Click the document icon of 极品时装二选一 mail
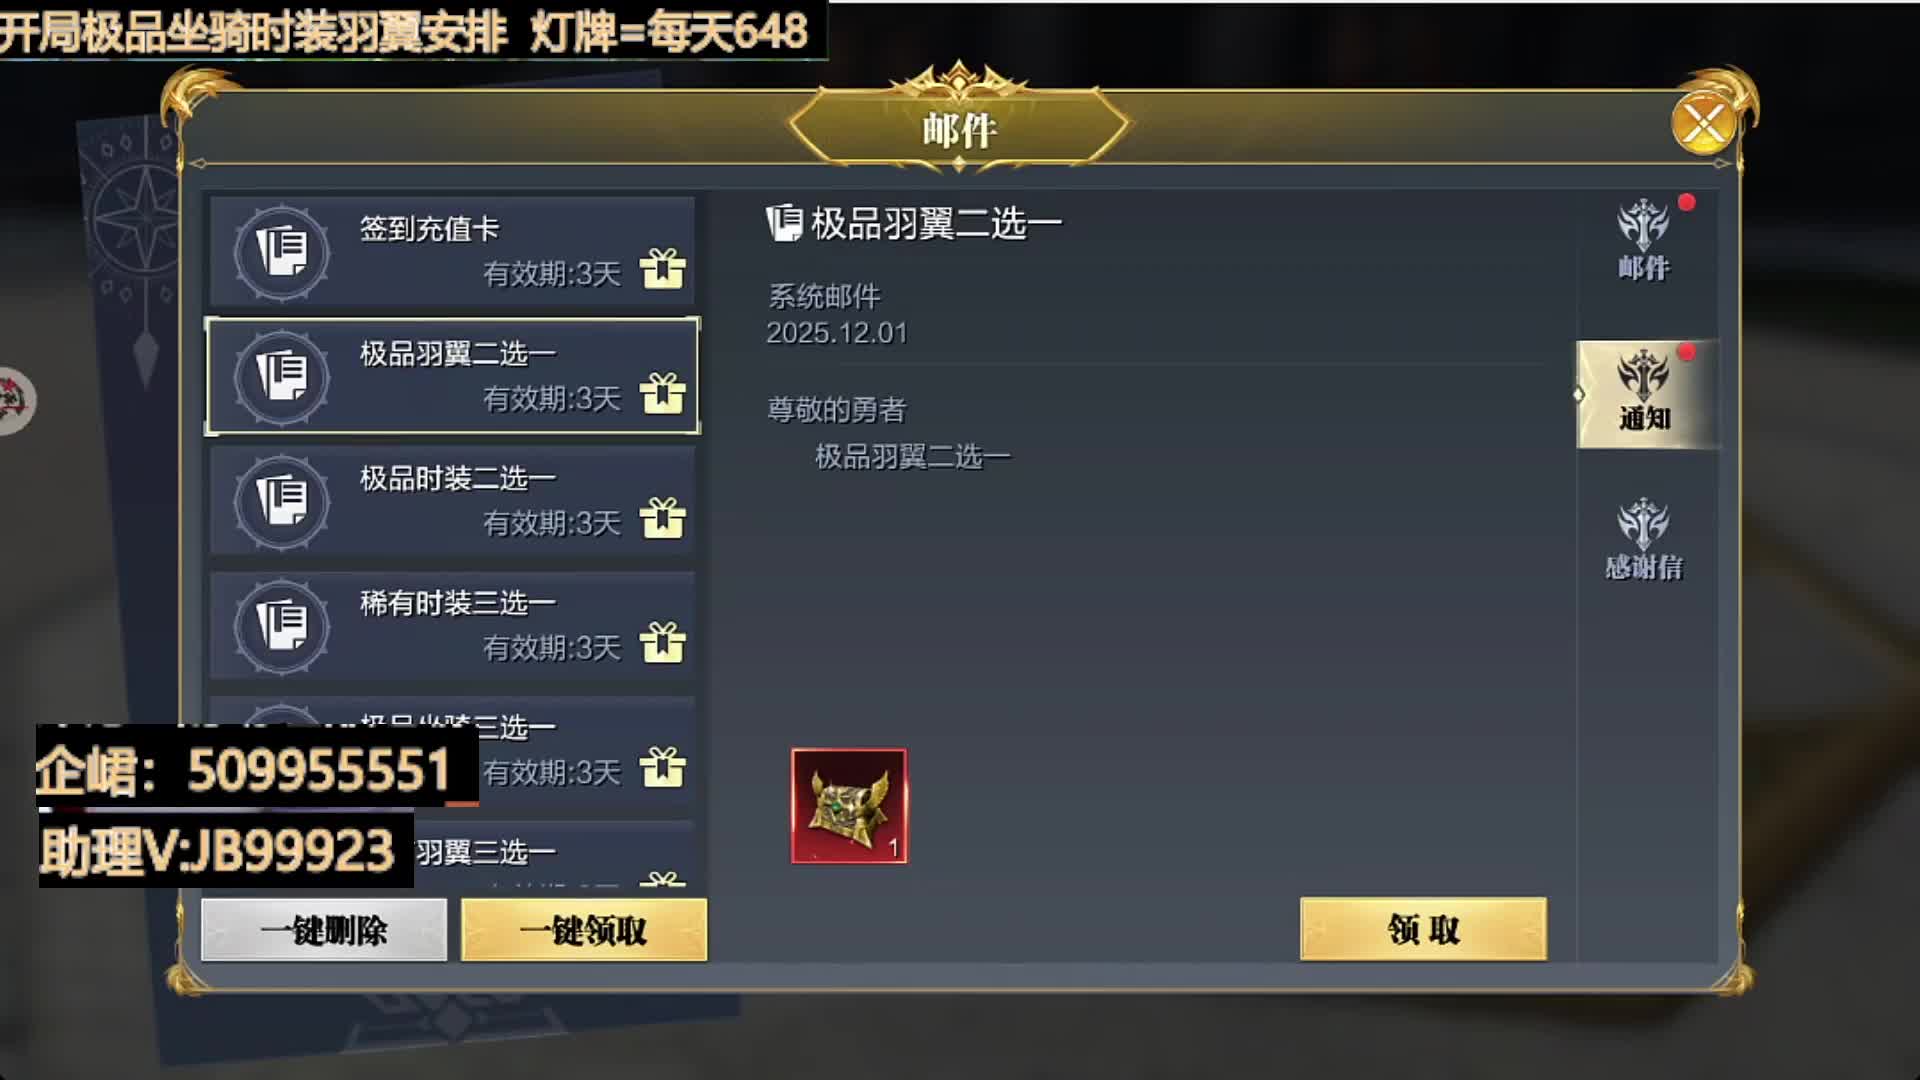 [x=282, y=501]
